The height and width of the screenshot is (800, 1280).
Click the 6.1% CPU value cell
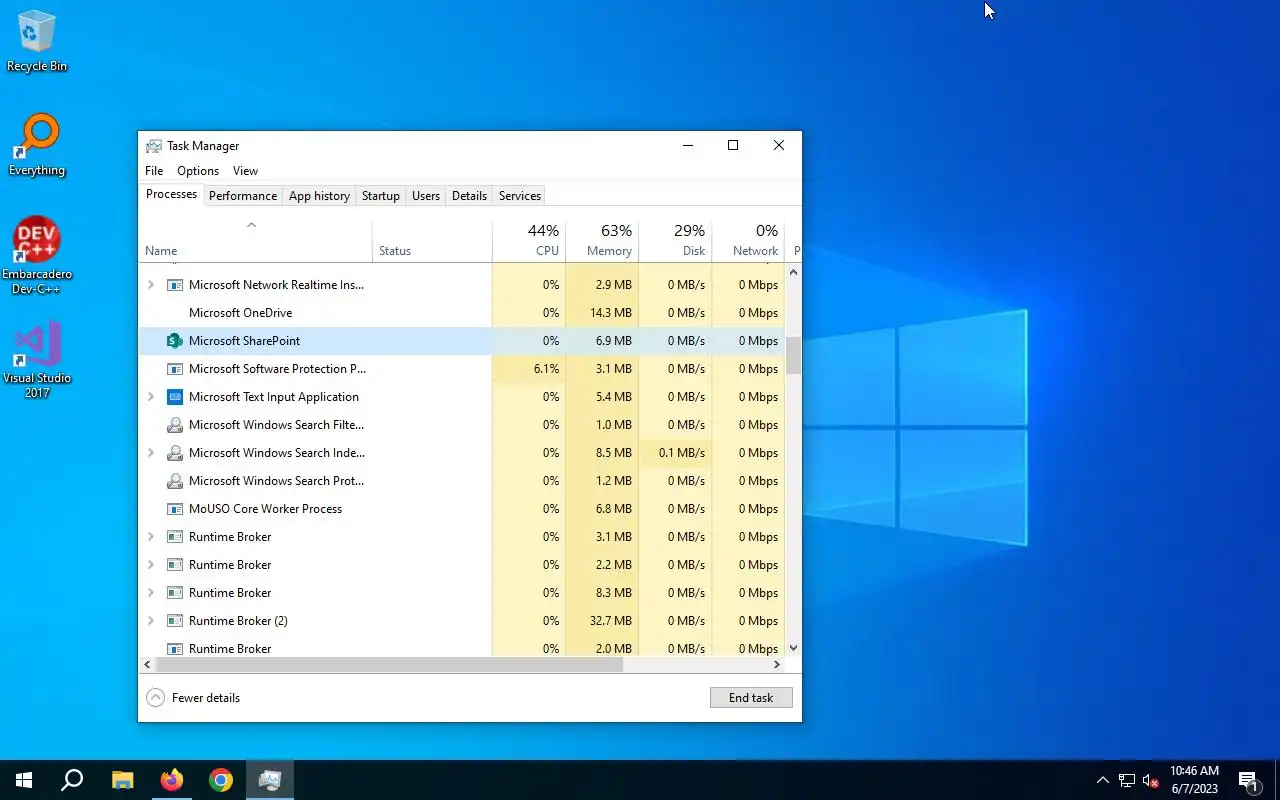click(529, 369)
